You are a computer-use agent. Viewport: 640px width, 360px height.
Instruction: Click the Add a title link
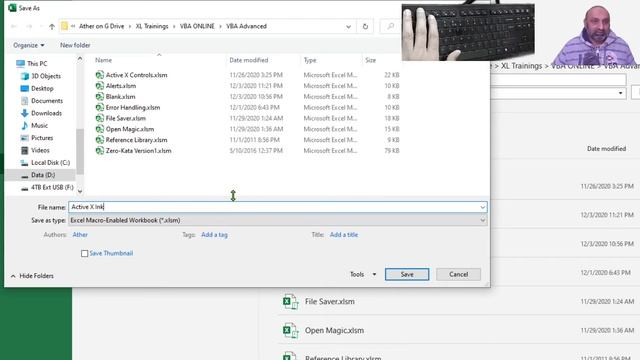(344, 235)
